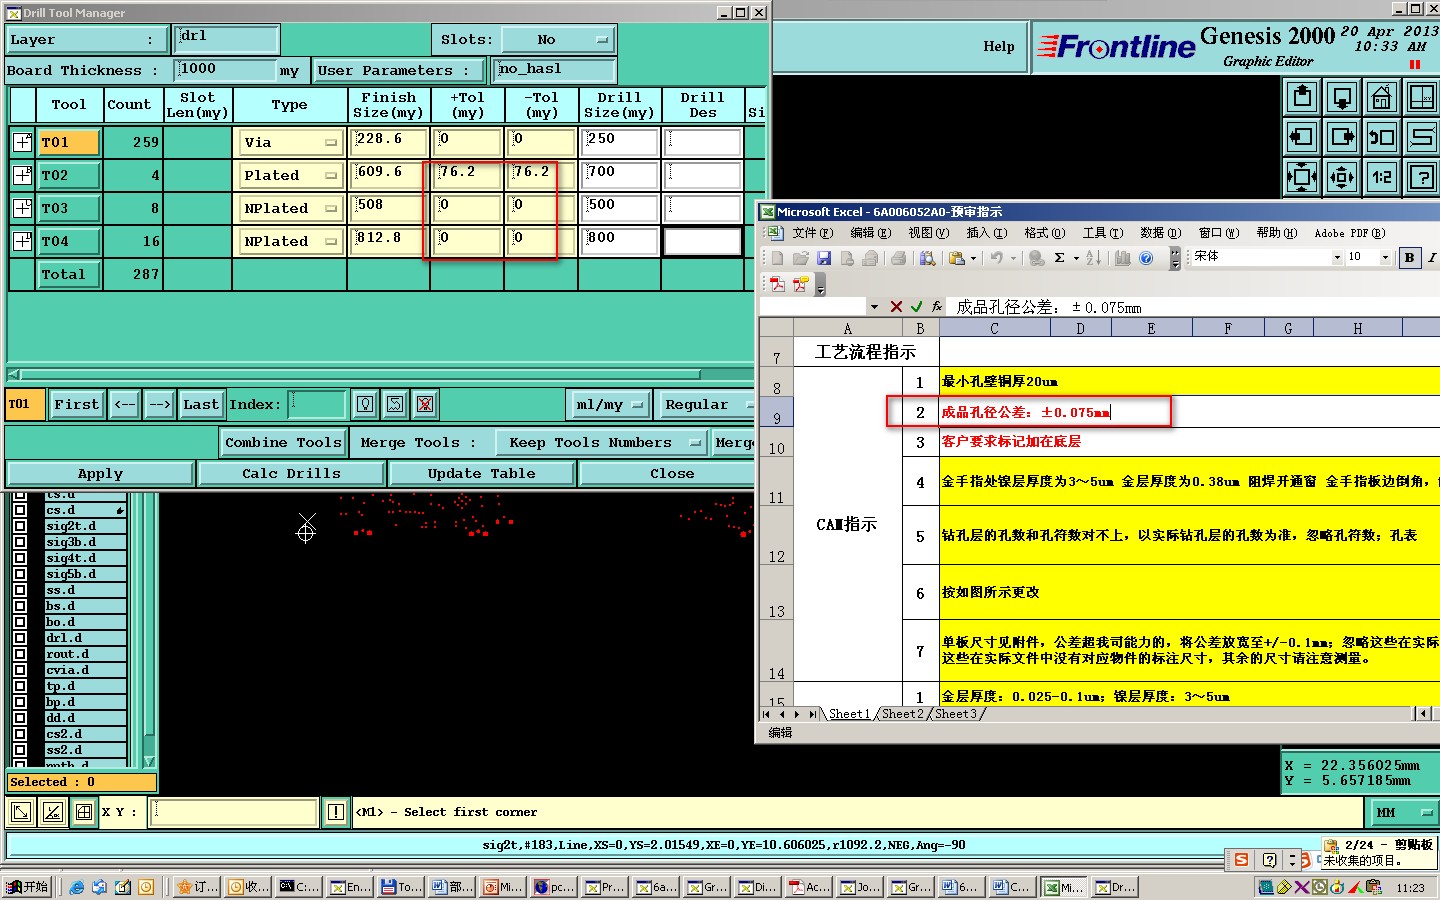Toggle the checkbox for layer bs.d
This screenshot has height=900, width=1440.
[x=20, y=606]
